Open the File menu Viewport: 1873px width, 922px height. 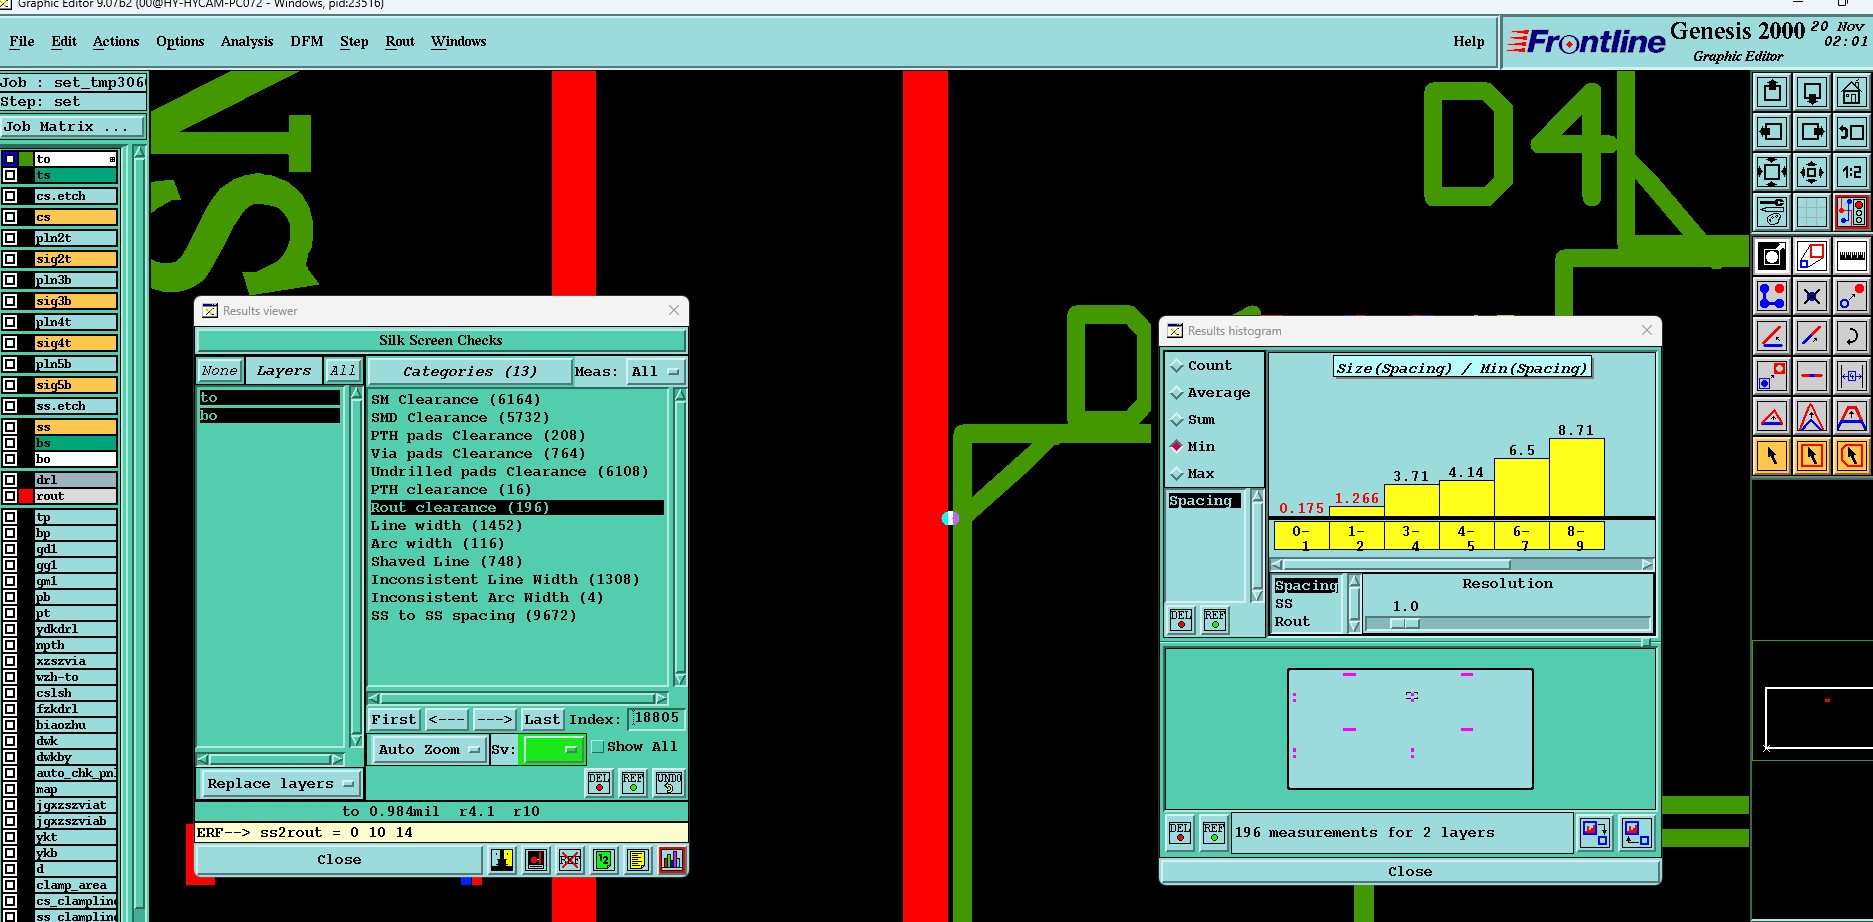(x=22, y=41)
